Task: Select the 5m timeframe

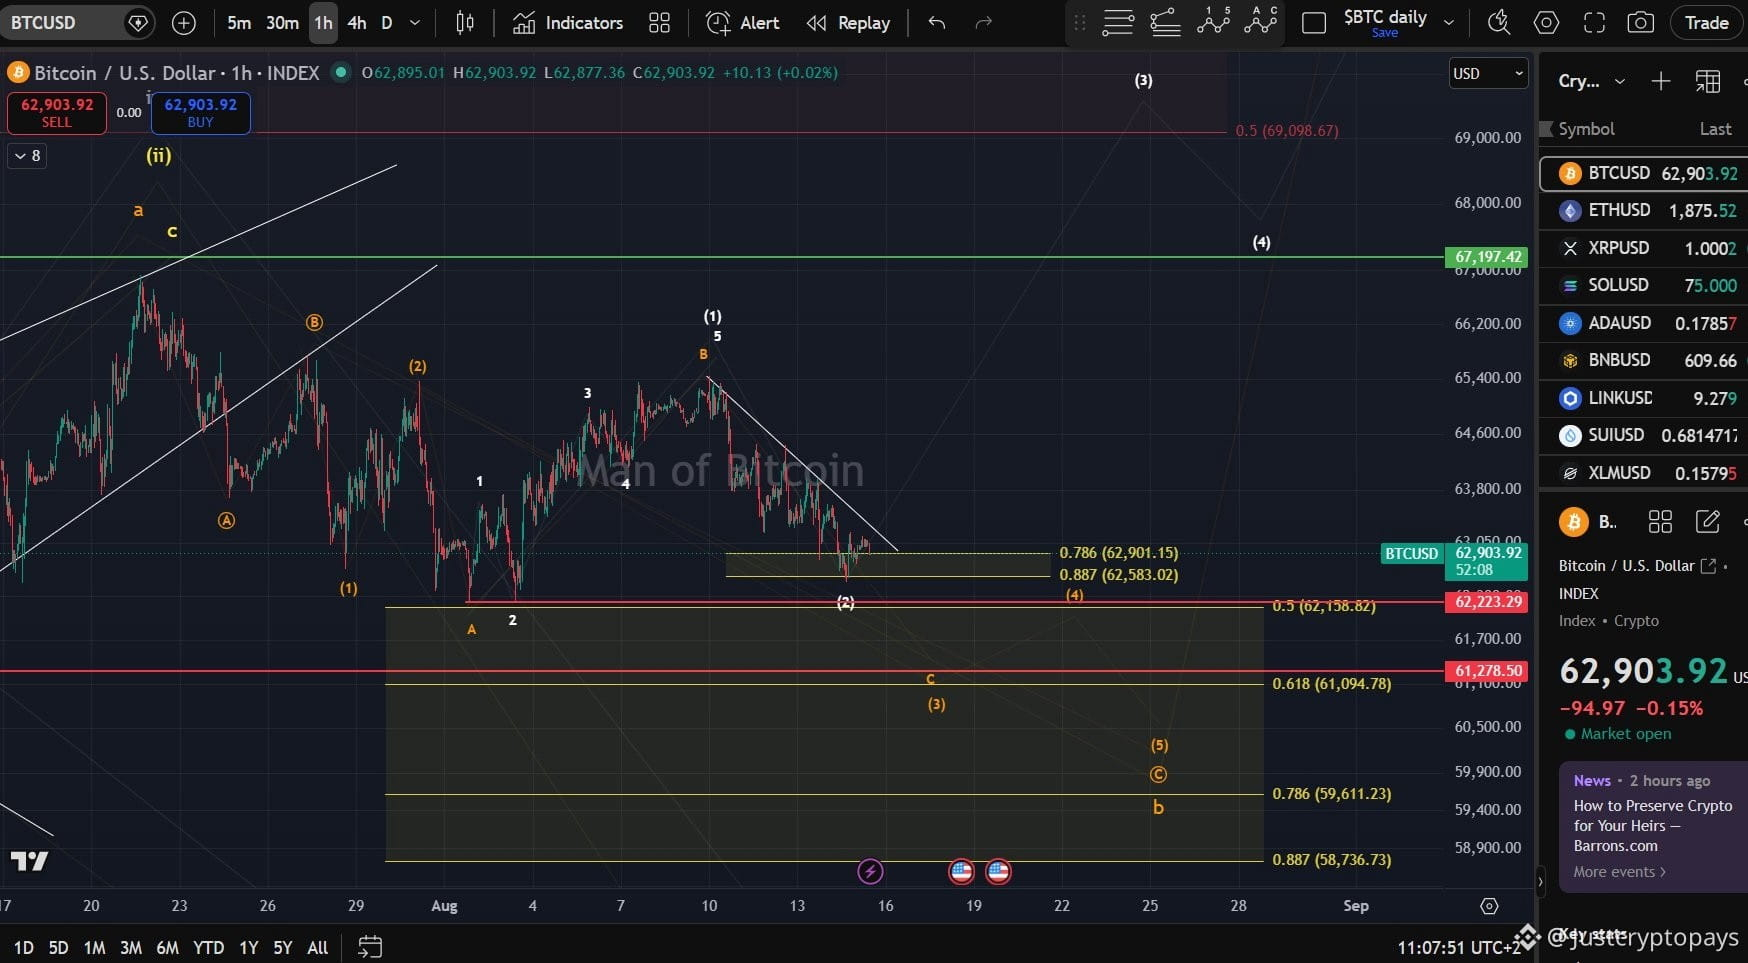Action: point(239,22)
